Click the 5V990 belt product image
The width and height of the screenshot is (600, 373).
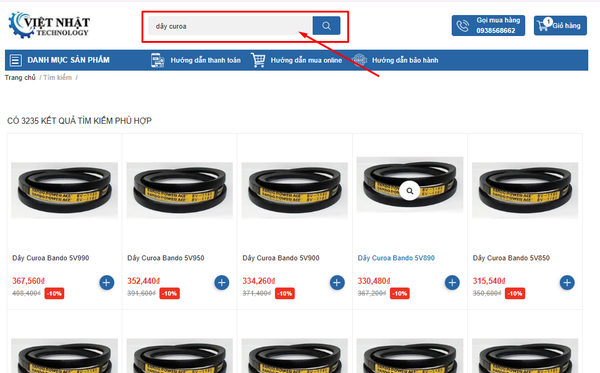pyautogui.click(x=64, y=191)
